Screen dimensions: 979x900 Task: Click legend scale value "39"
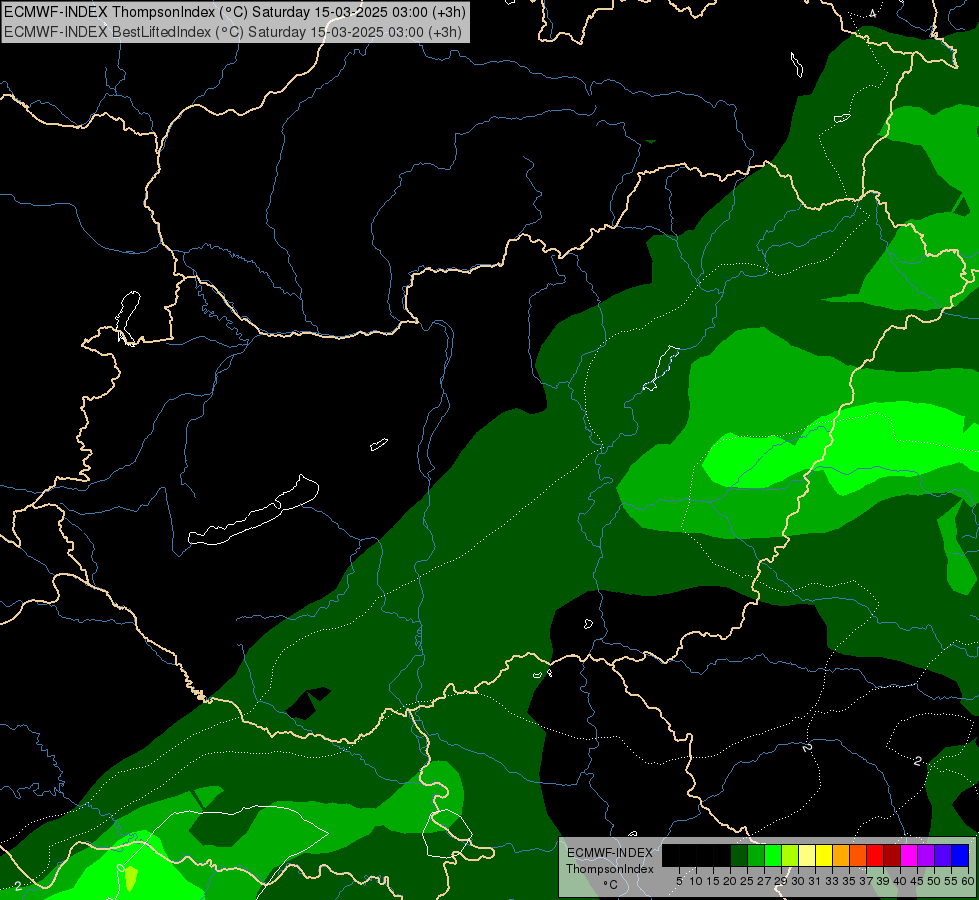[883, 881]
